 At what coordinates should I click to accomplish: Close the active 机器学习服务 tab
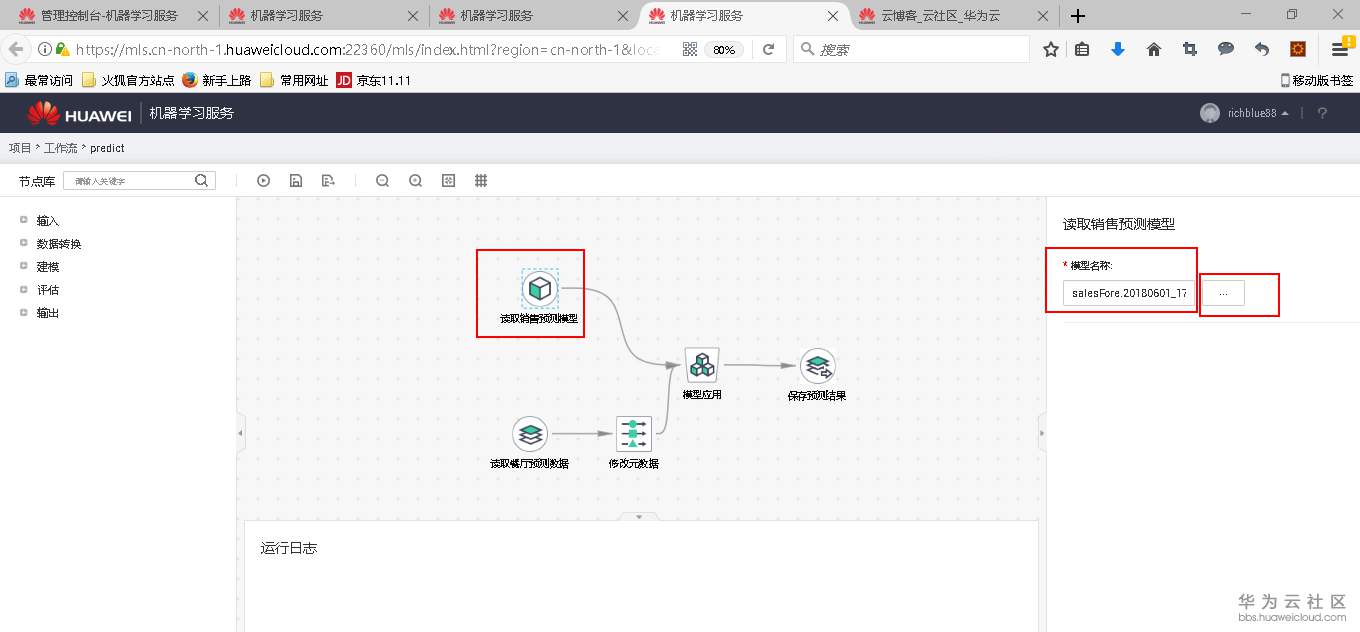coord(833,16)
